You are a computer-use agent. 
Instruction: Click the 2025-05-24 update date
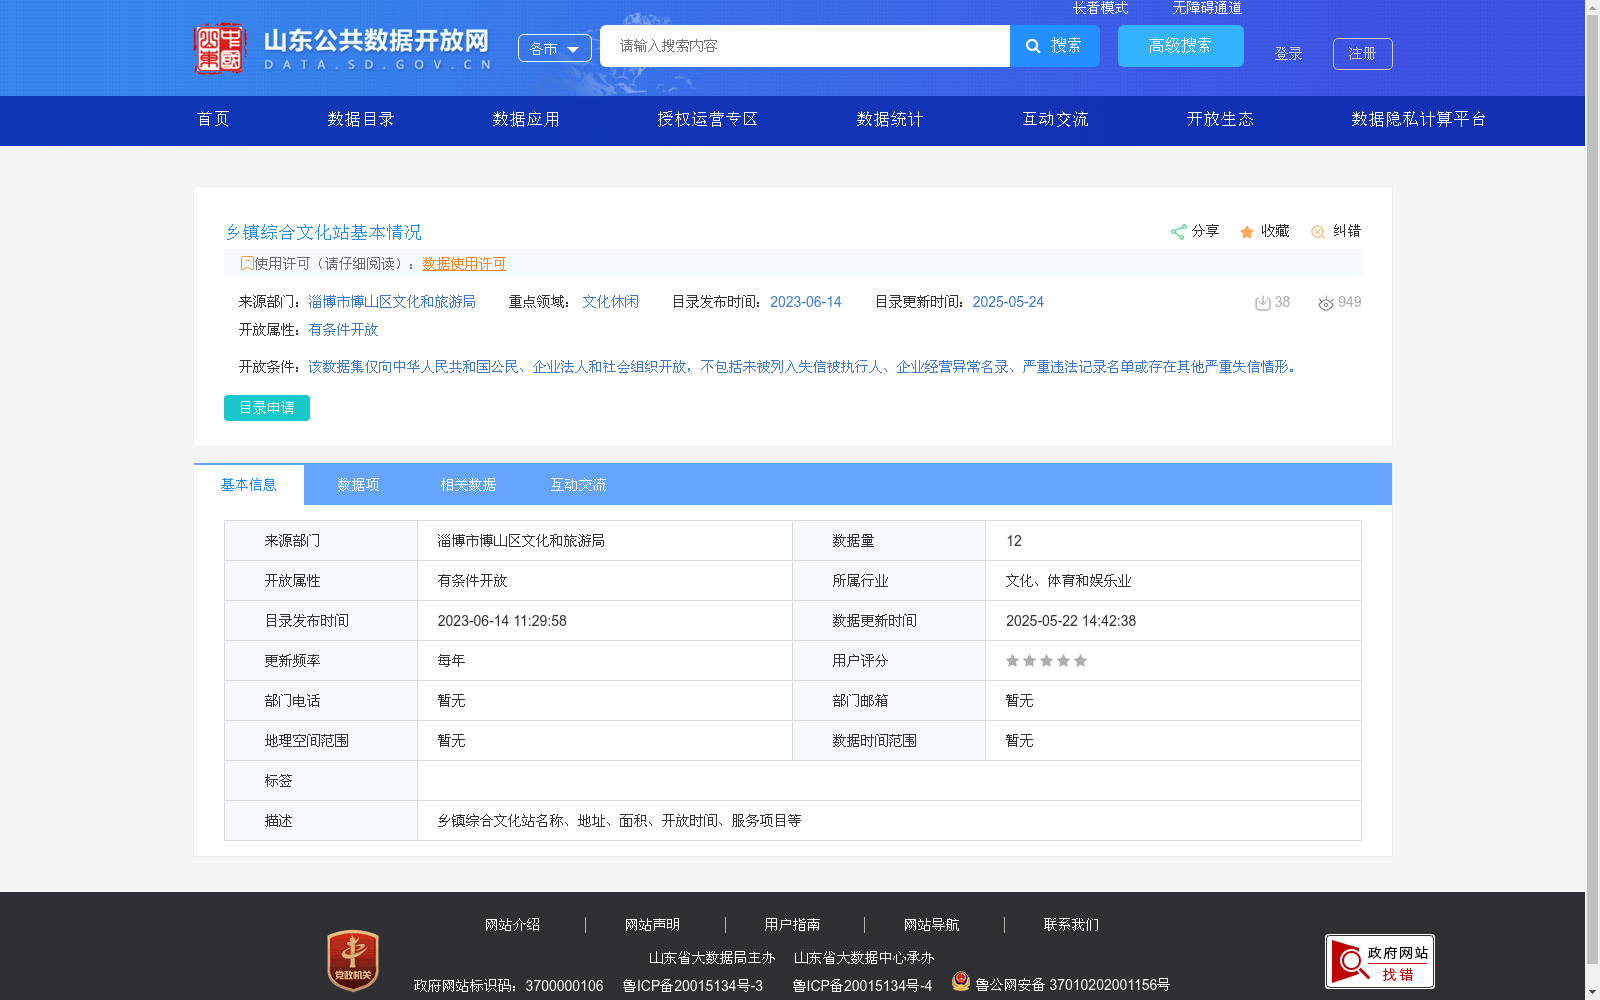point(1008,302)
